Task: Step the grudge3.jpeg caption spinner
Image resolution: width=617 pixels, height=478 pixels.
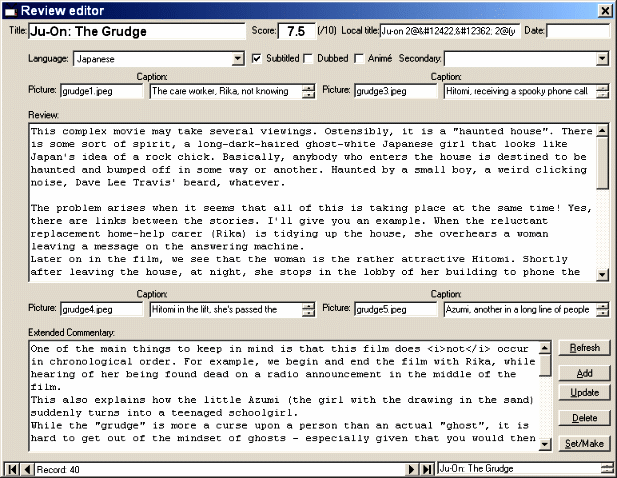Action: pos(602,91)
